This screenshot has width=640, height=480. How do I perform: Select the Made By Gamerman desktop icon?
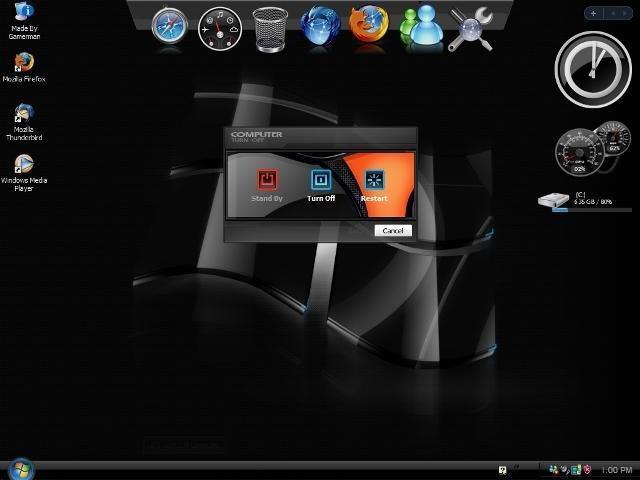[24, 20]
